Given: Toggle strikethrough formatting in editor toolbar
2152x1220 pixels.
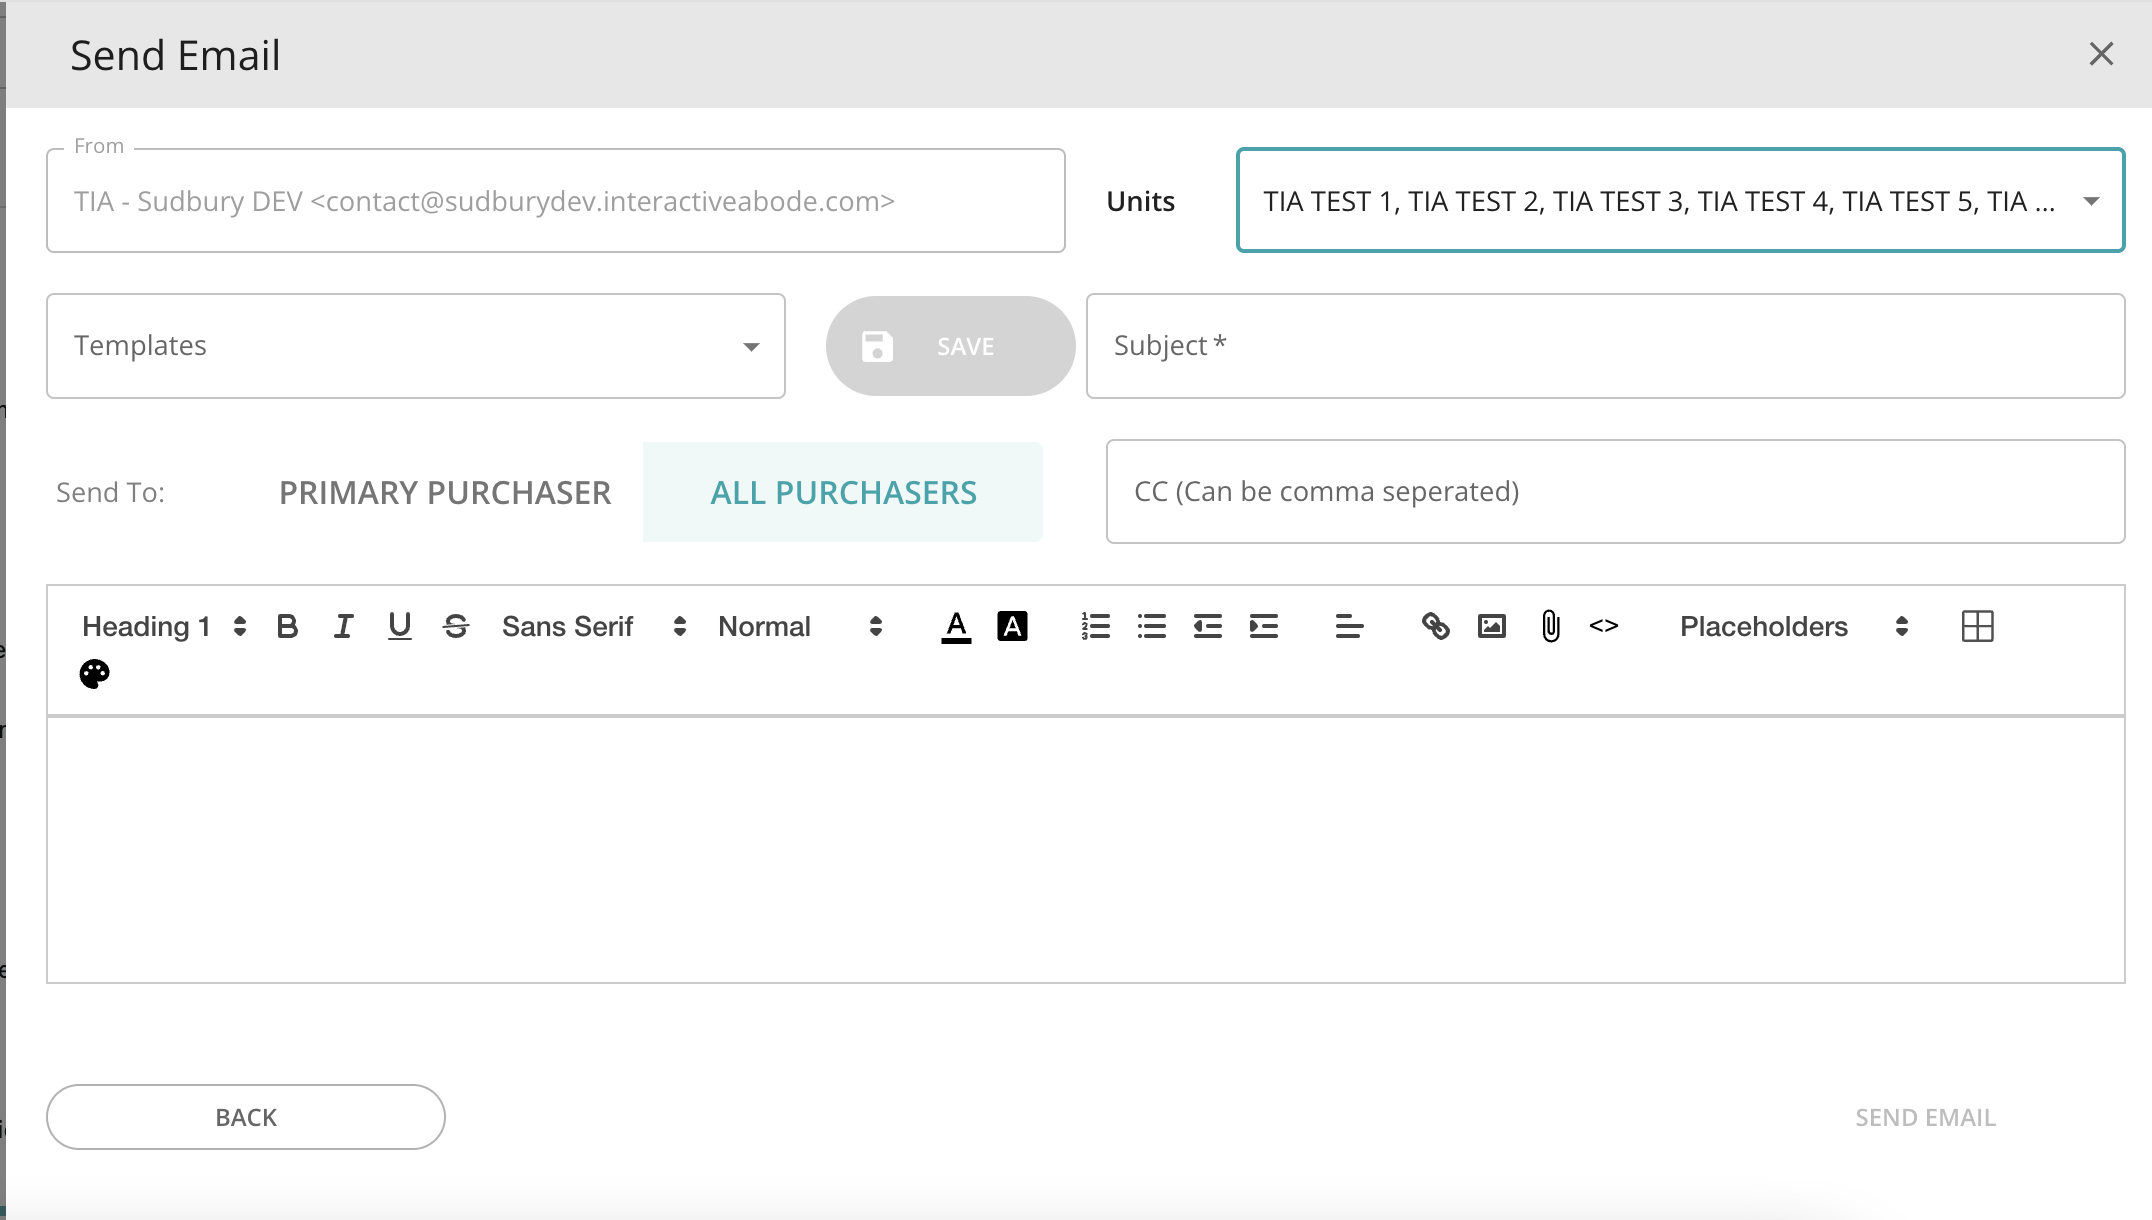Looking at the screenshot, I should 456,627.
